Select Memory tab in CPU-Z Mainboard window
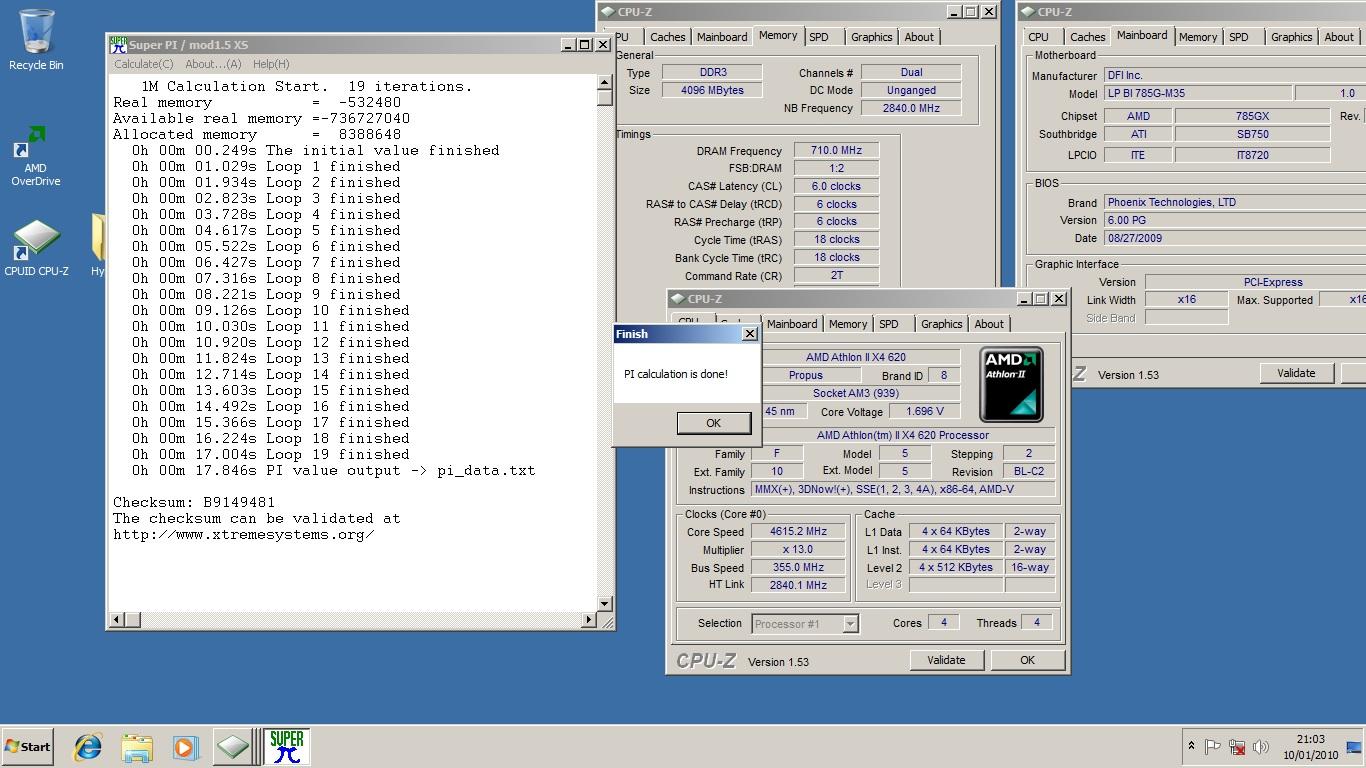This screenshot has height=768, width=1366. coord(1197,37)
